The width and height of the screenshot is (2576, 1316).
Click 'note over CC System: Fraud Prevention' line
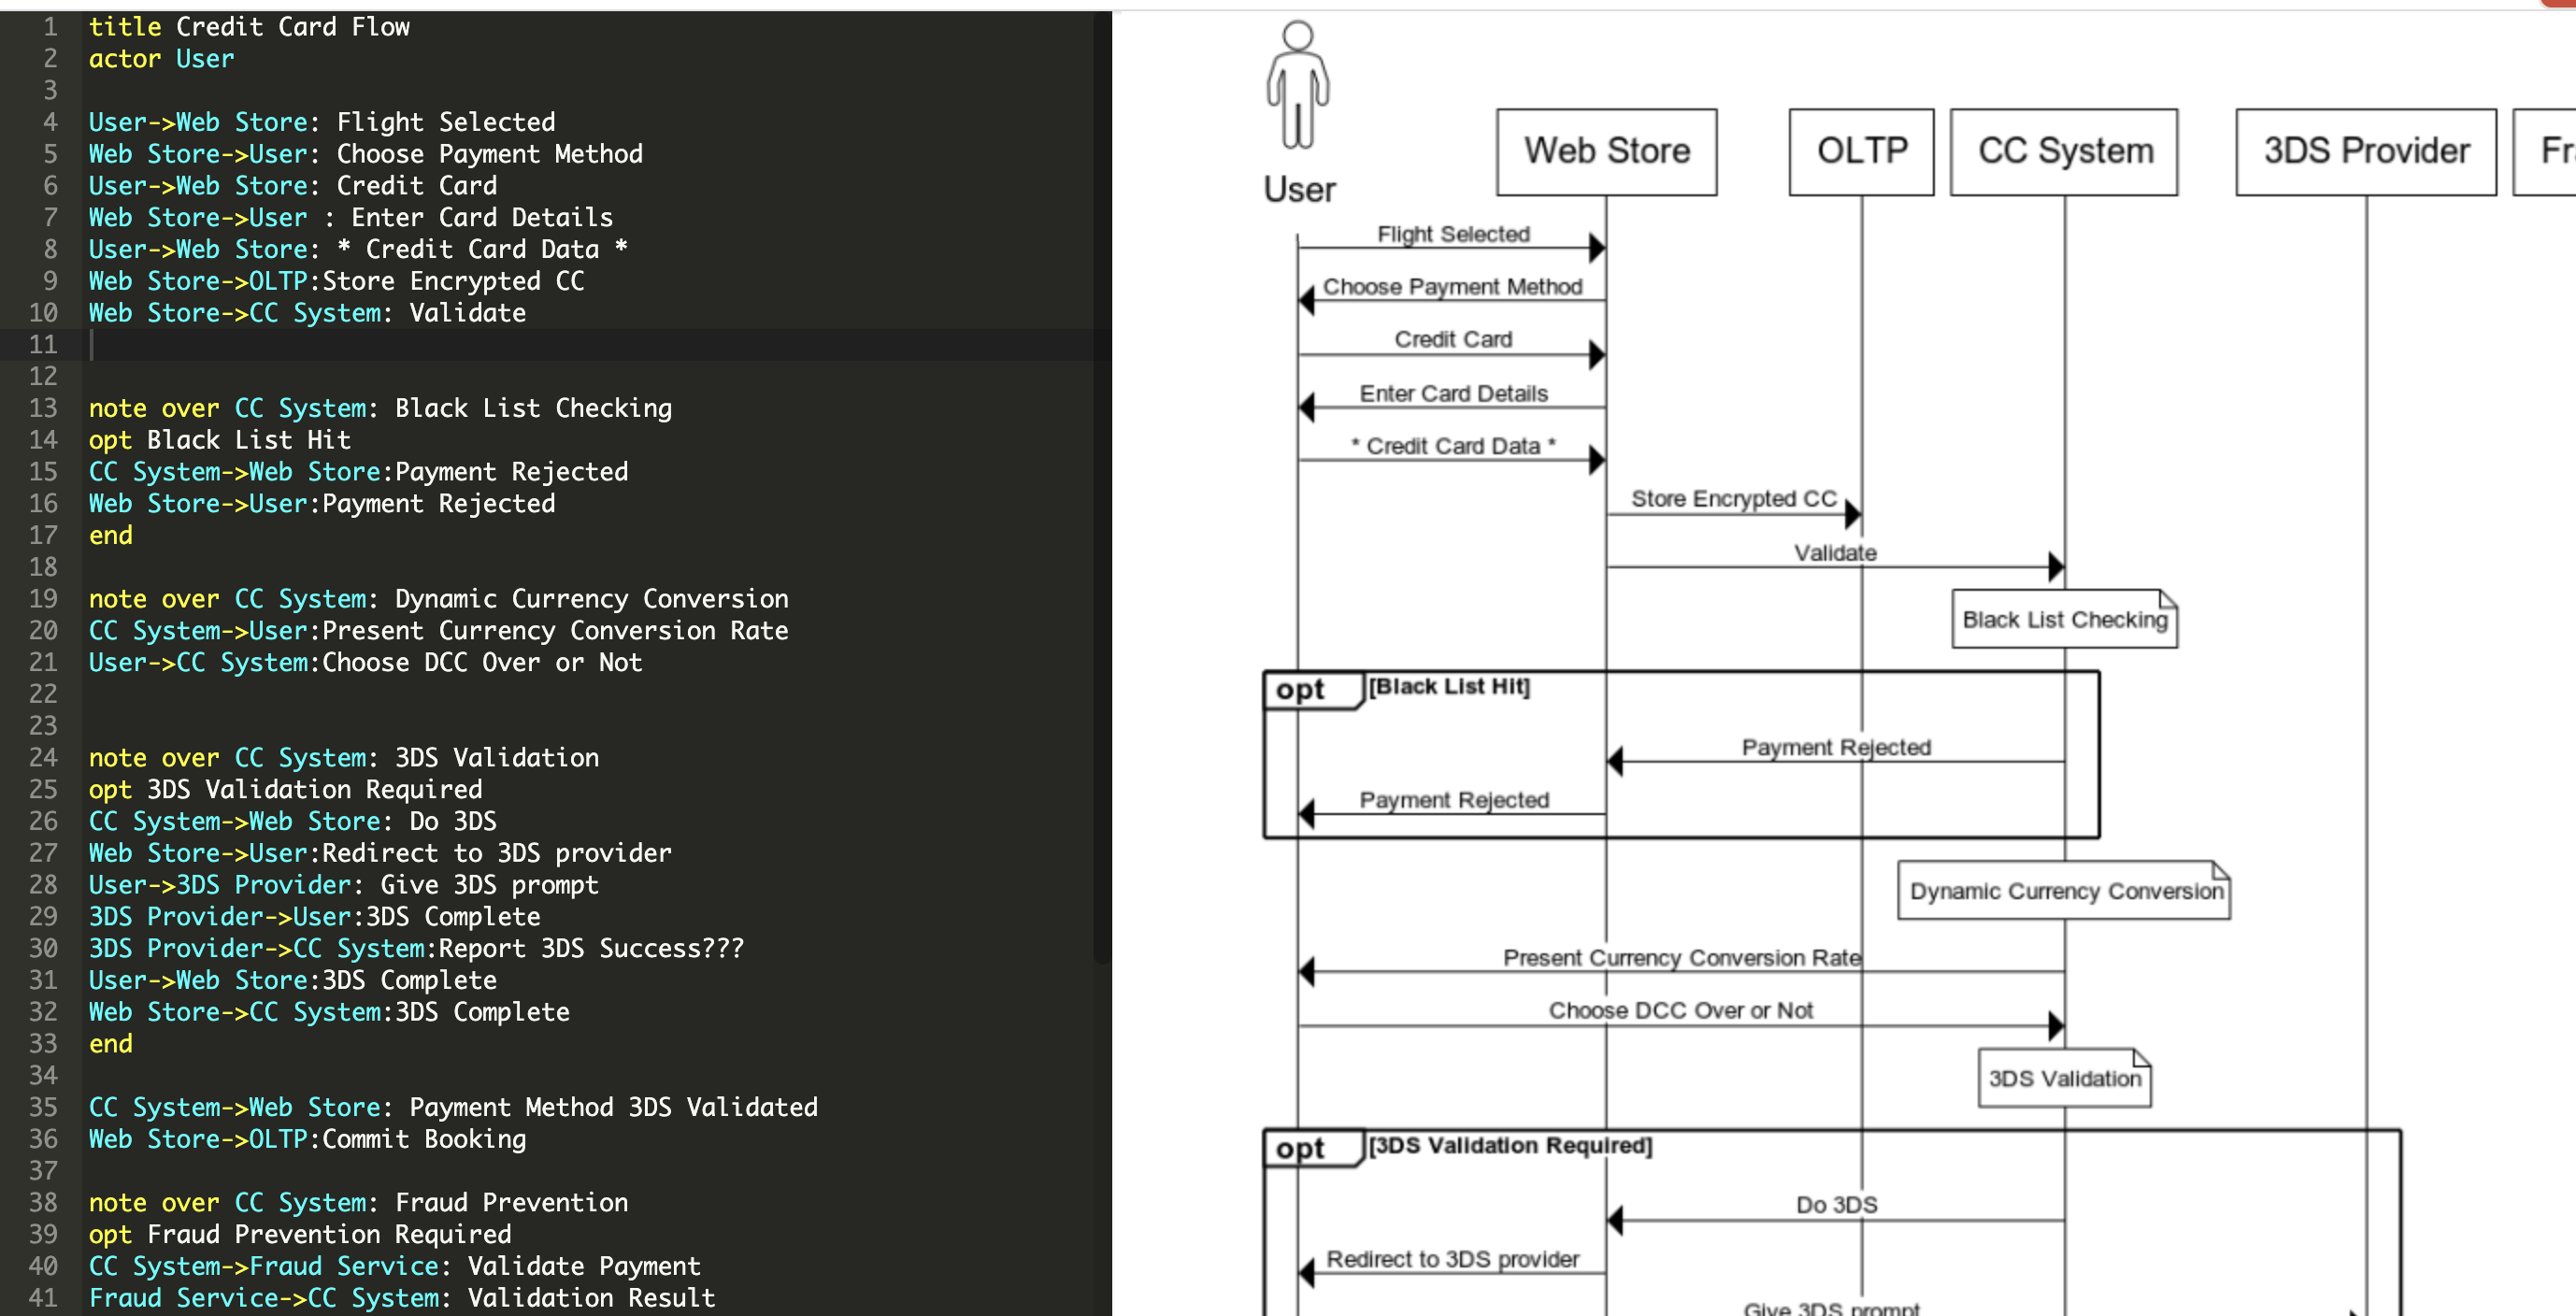358,1203
